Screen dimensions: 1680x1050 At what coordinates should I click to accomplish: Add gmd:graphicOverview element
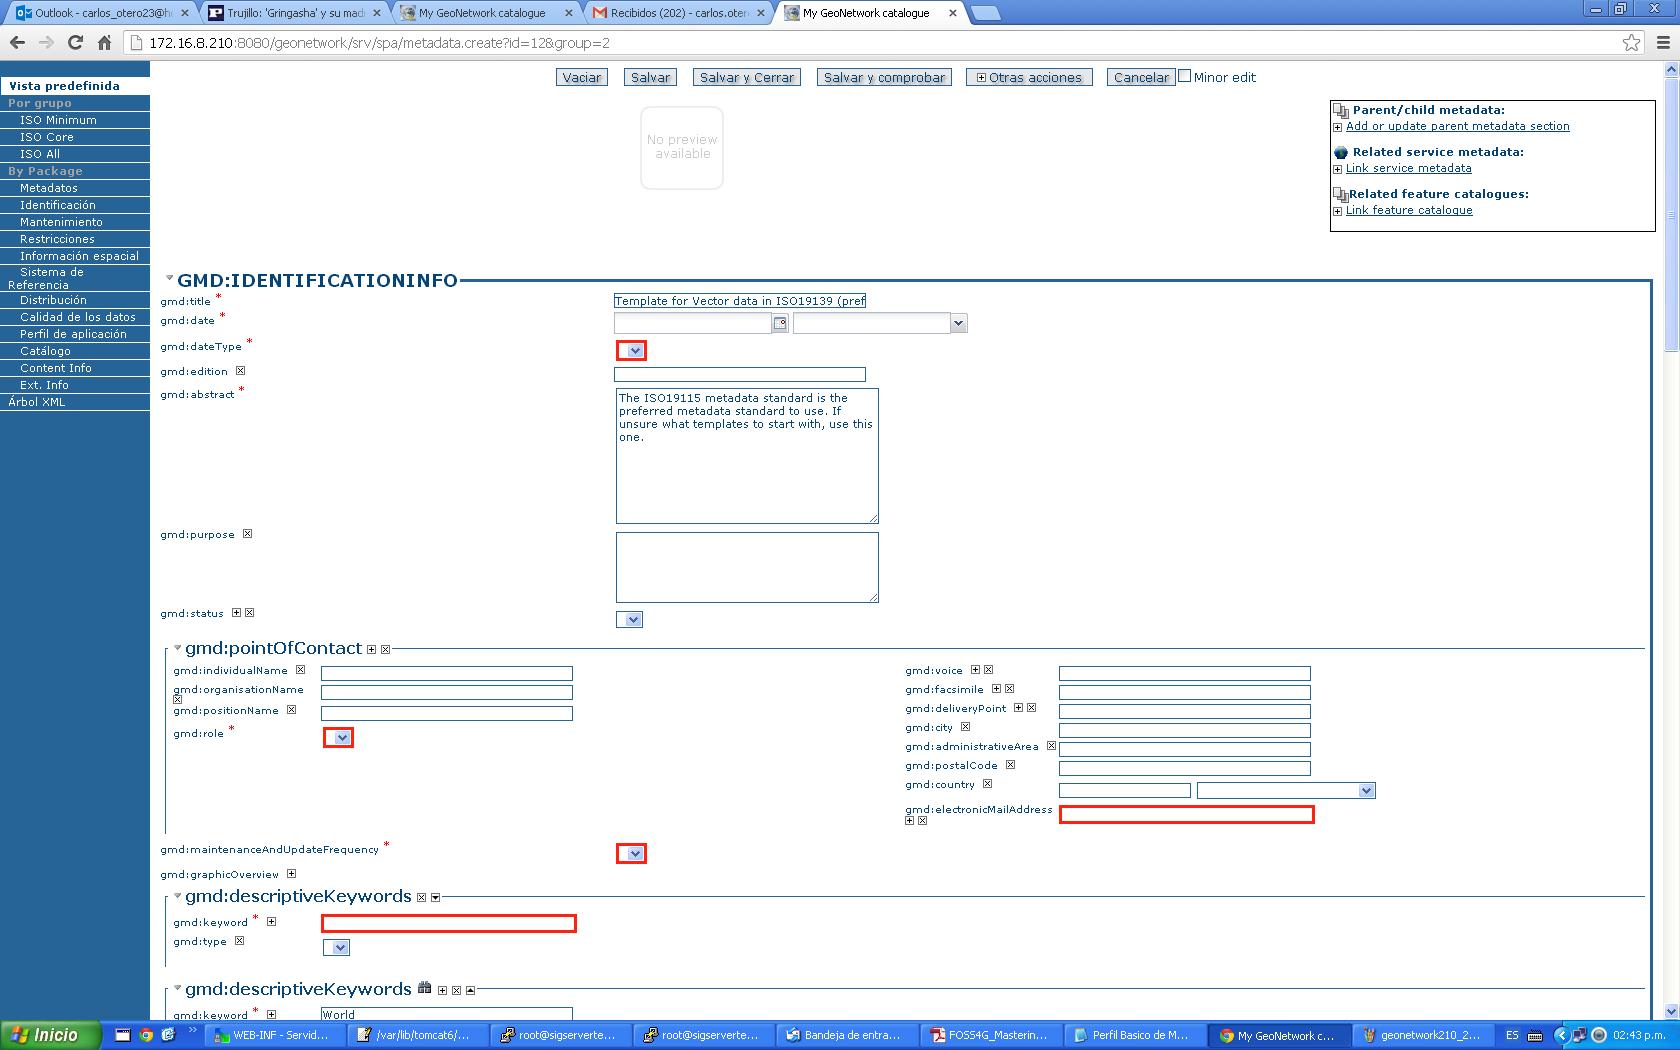tap(291, 873)
